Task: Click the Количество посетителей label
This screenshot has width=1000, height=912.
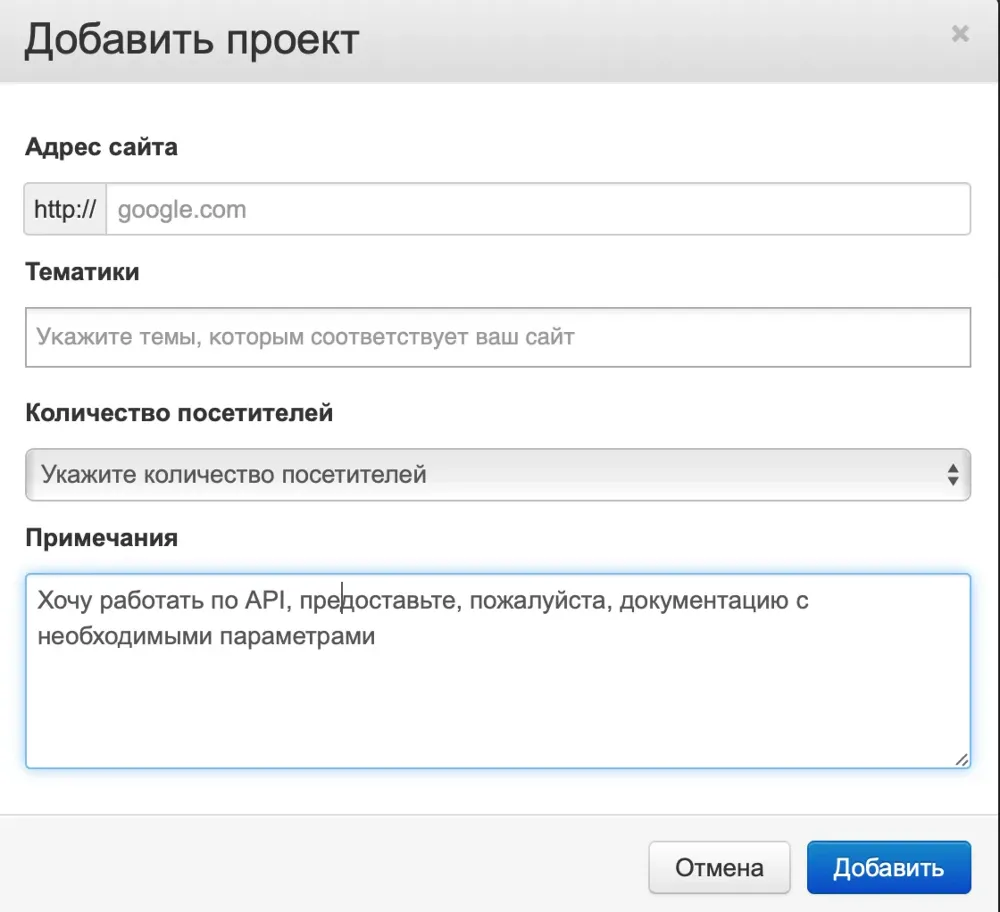Action: (x=179, y=413)
